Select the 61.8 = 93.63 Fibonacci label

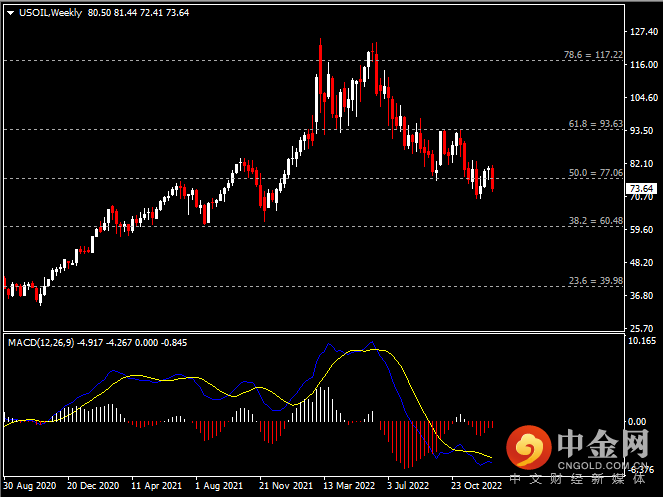point(595,124)
